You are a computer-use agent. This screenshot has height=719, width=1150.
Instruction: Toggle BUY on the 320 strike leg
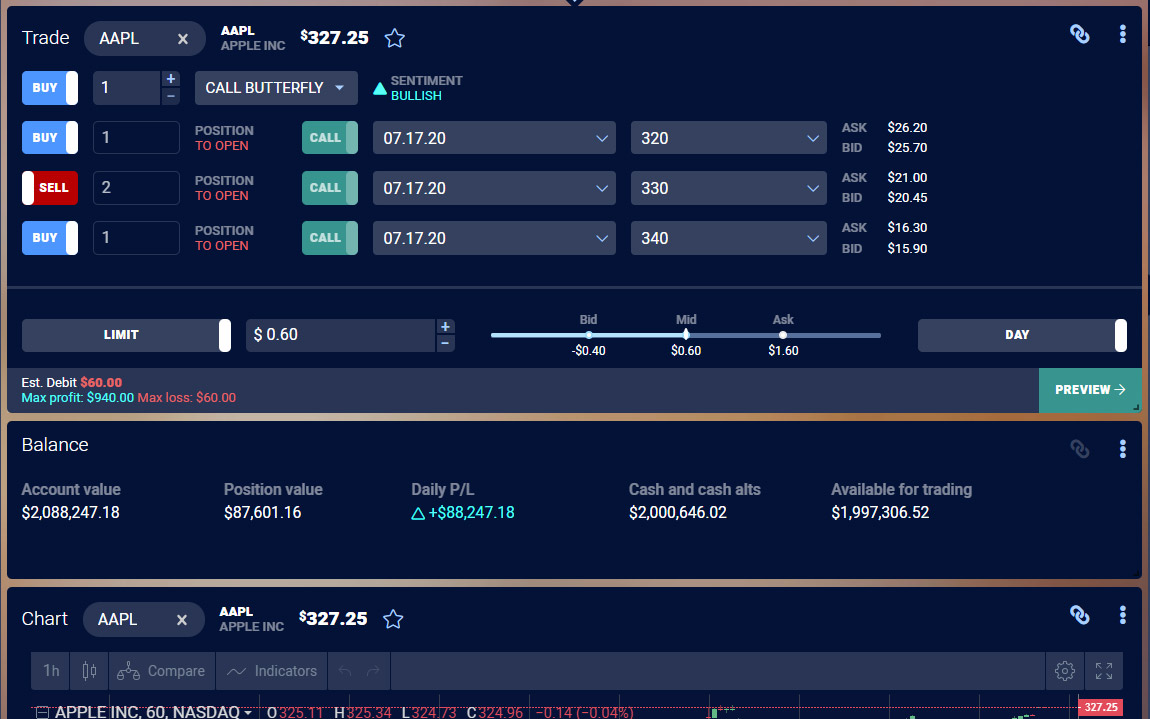(50, 138)
